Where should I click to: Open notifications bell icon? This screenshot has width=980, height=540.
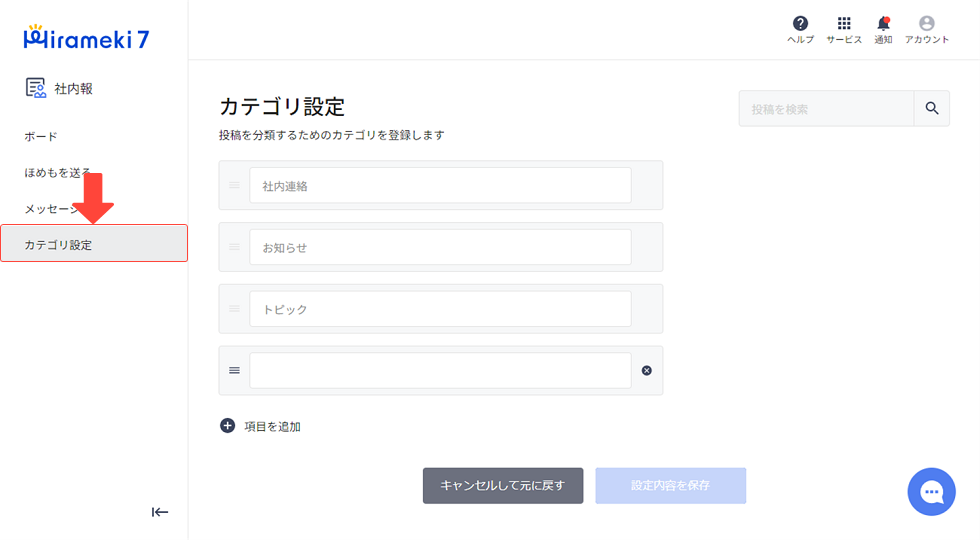click(x=883, y=24)
